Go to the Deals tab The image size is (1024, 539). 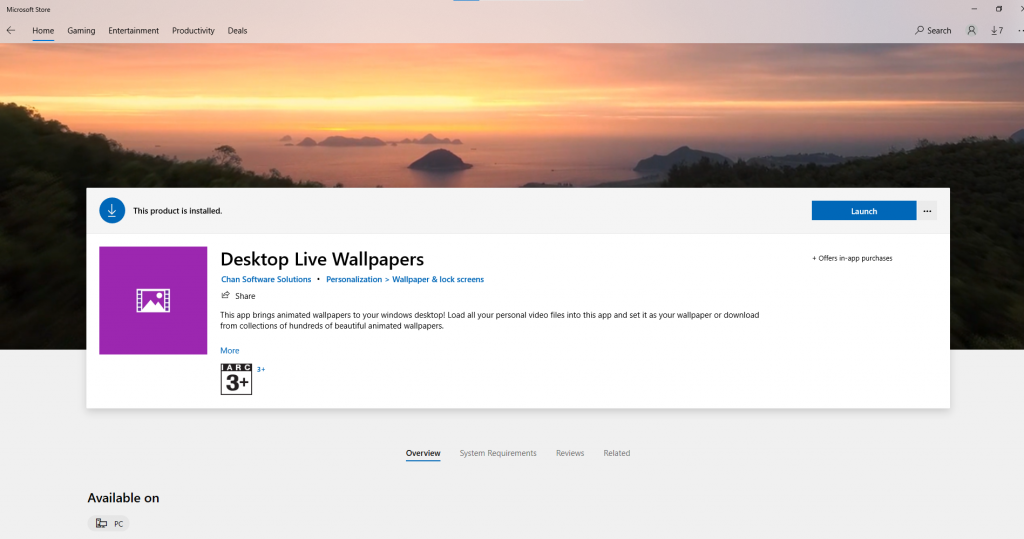(x=237, y=31)
